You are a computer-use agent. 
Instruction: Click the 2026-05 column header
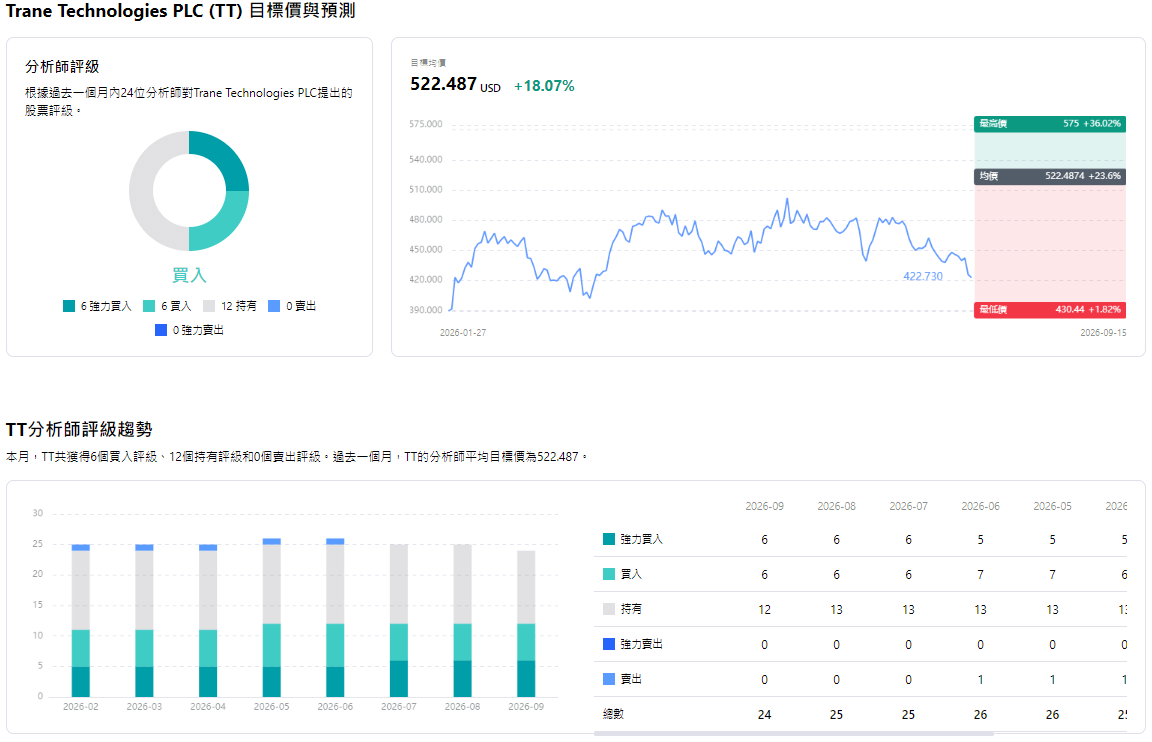coord(1052,506)
